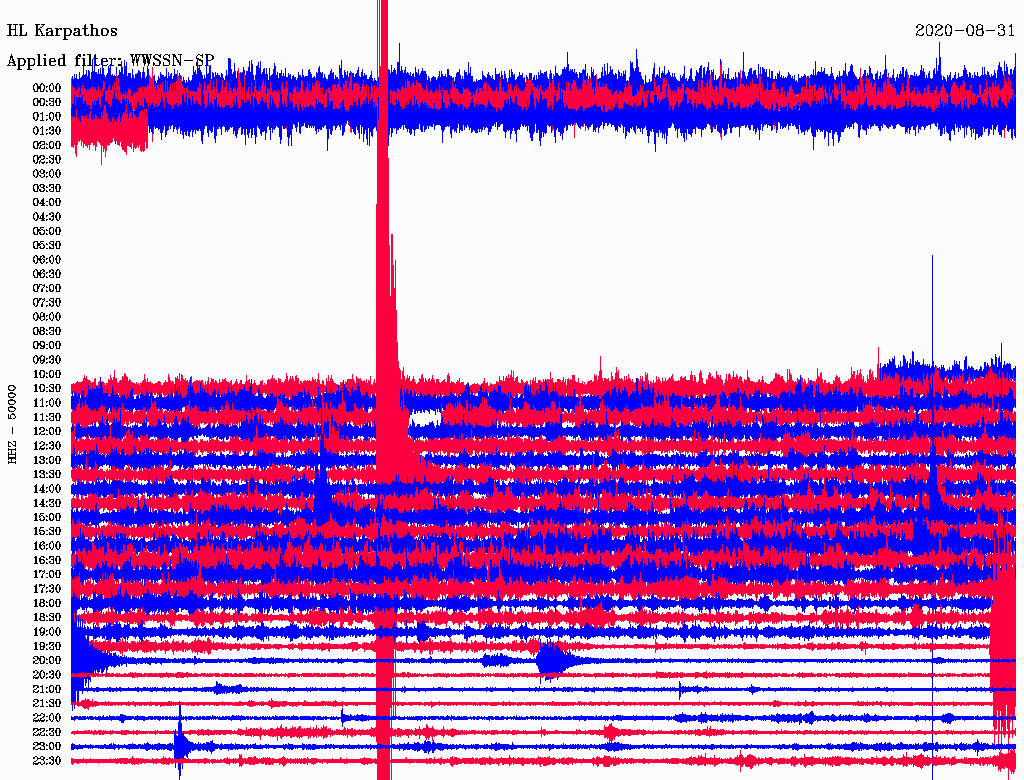This screenshot has width=1024, height=780.
Task: Select the '10:30' time label
Action: click(x=47, y=389)
